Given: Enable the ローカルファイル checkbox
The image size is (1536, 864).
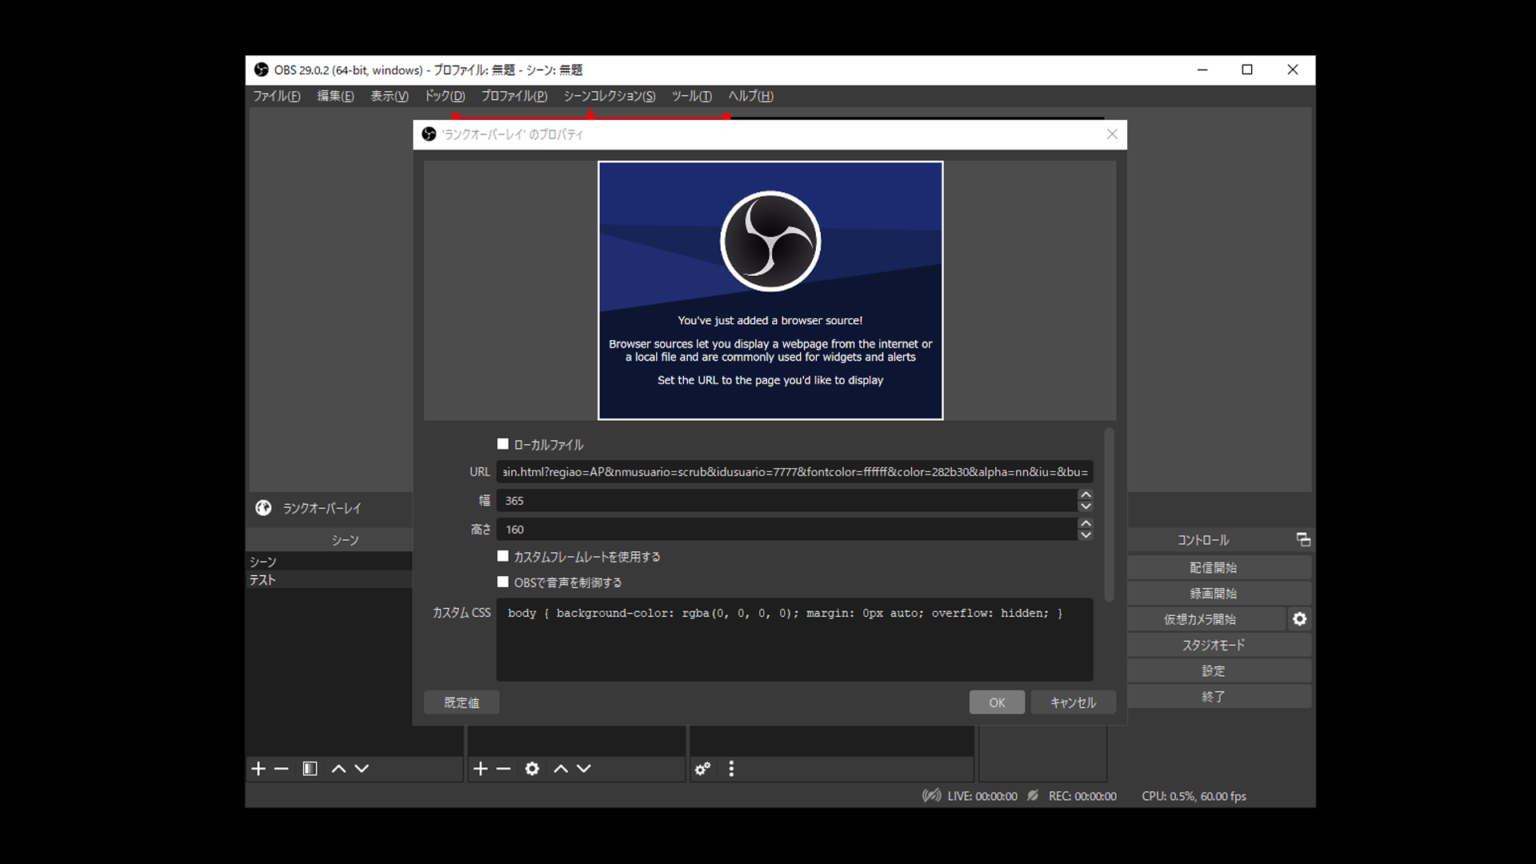Looking at the screenshot, I should (503, 443).
